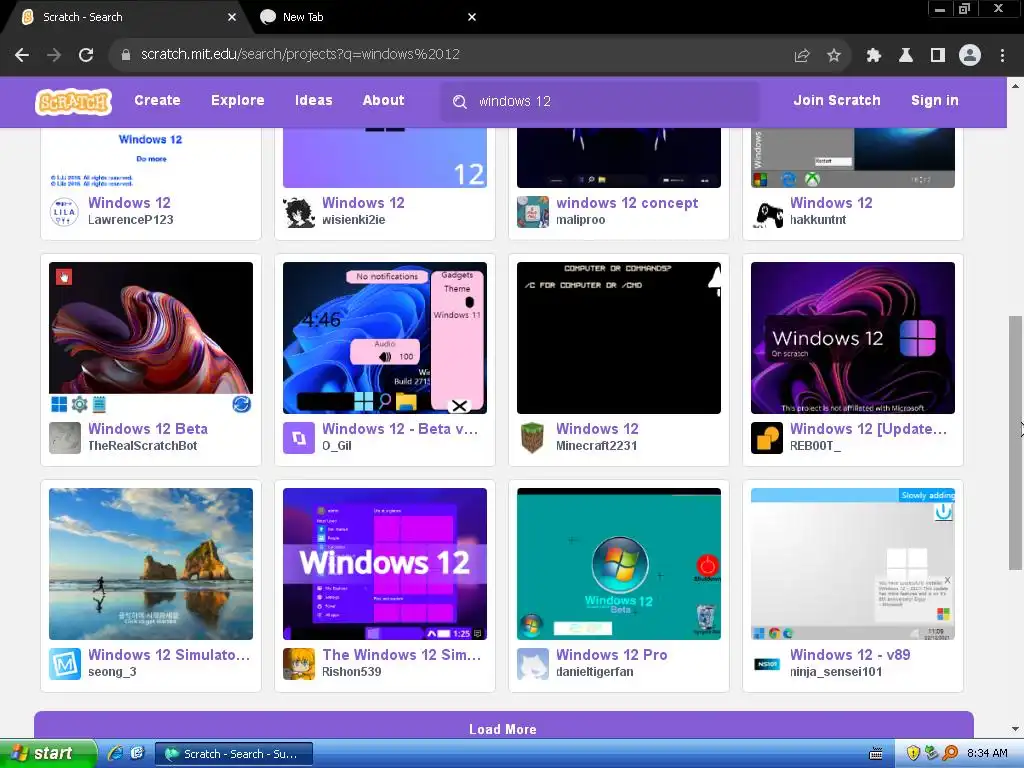Image resolution: width=1024 pixels, height=768 pixels.
Task: Reload the page with the refresh icon
Action: point(86,55)
